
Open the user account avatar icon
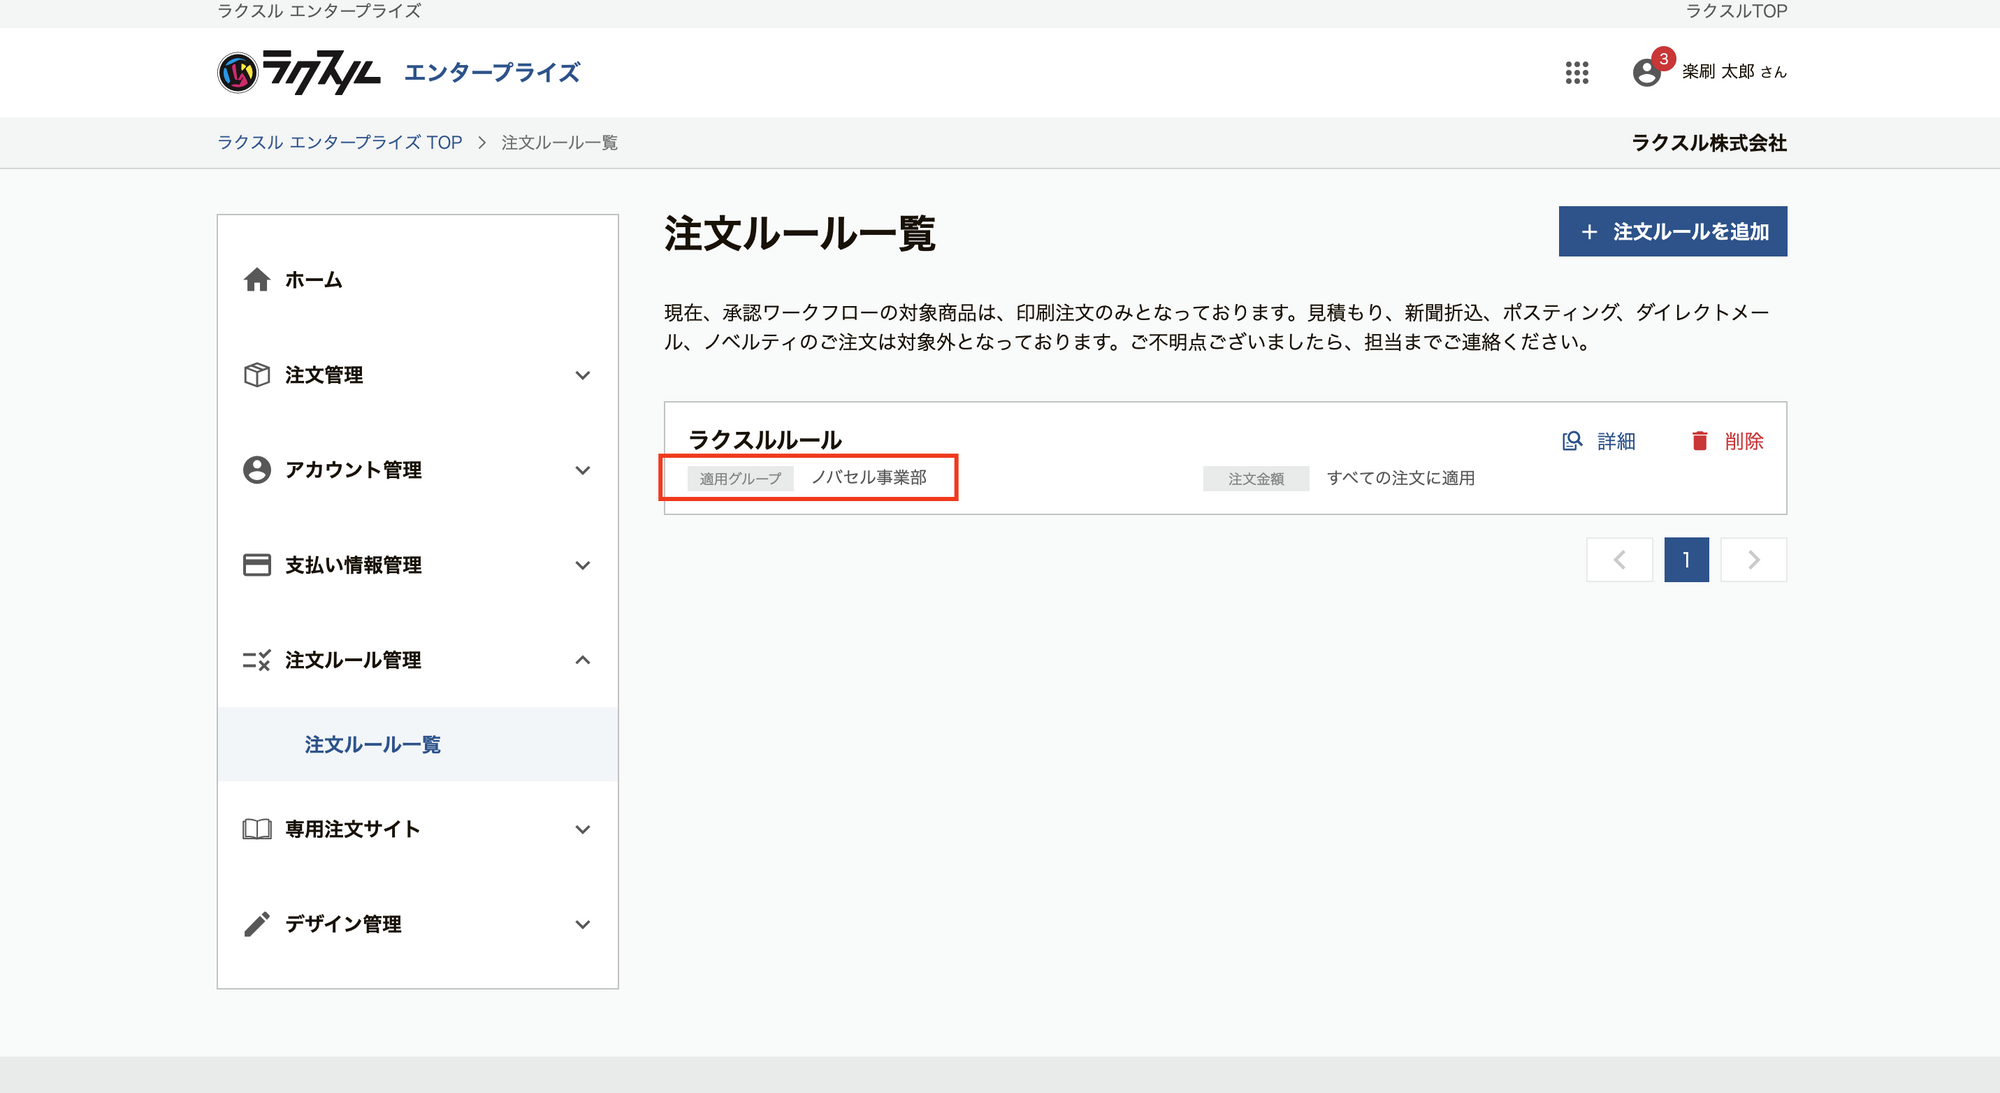[1646, 73]
